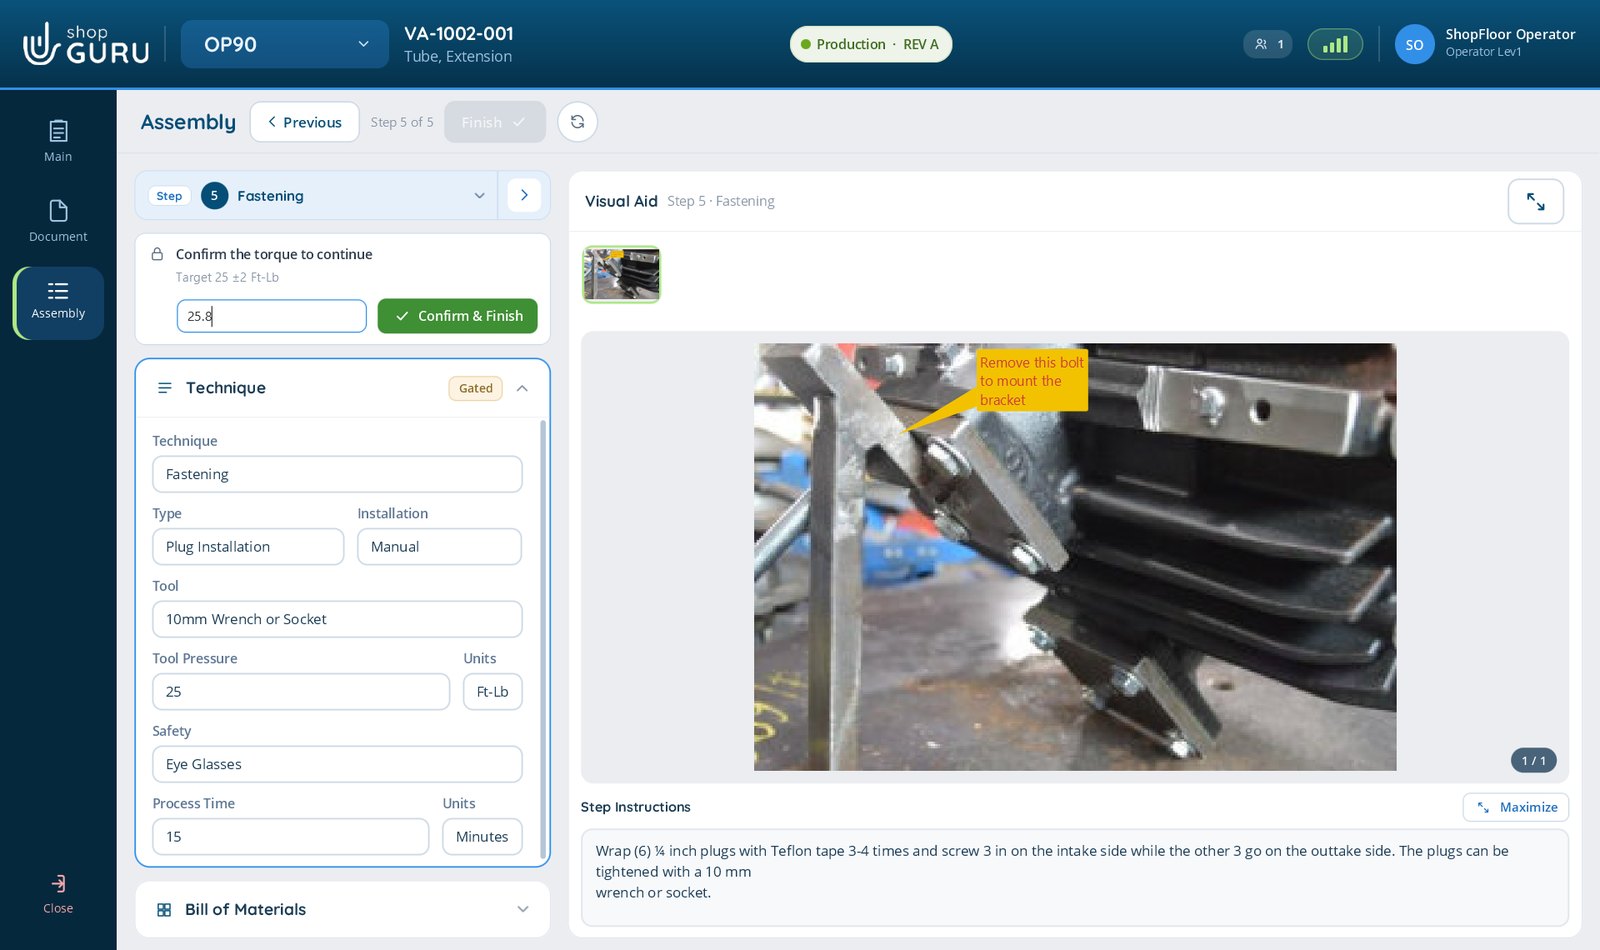Click the lock icon by torque confirmation
Screen dimensions: 1600x950
coord(157,254)
